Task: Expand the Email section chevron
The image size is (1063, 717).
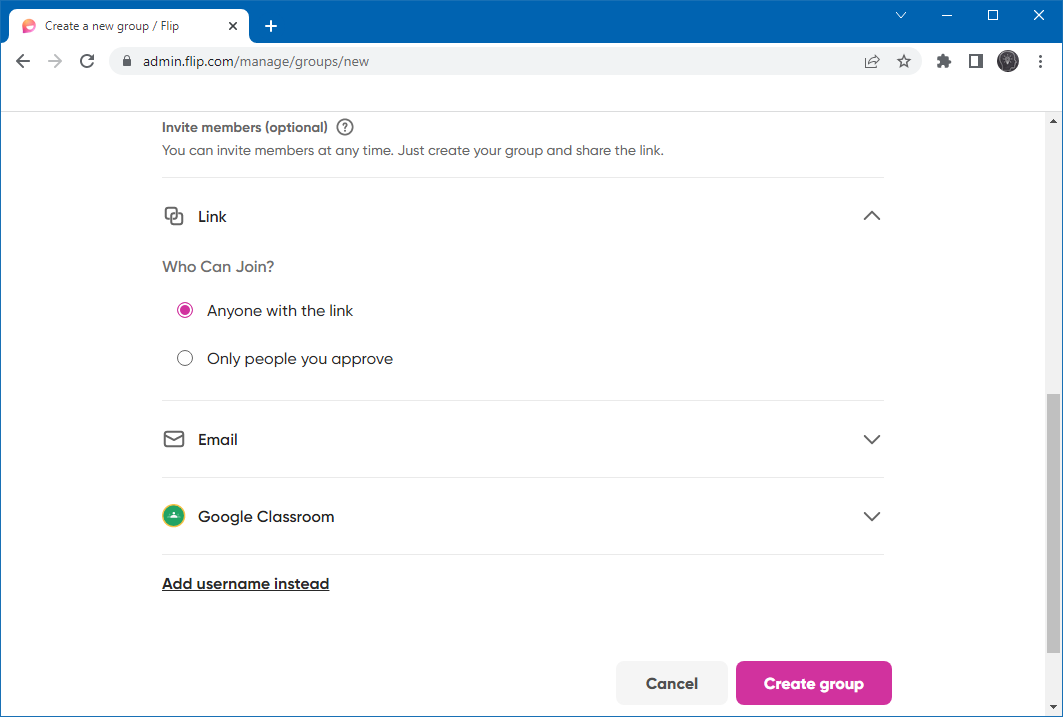Action: click(871, 439)
